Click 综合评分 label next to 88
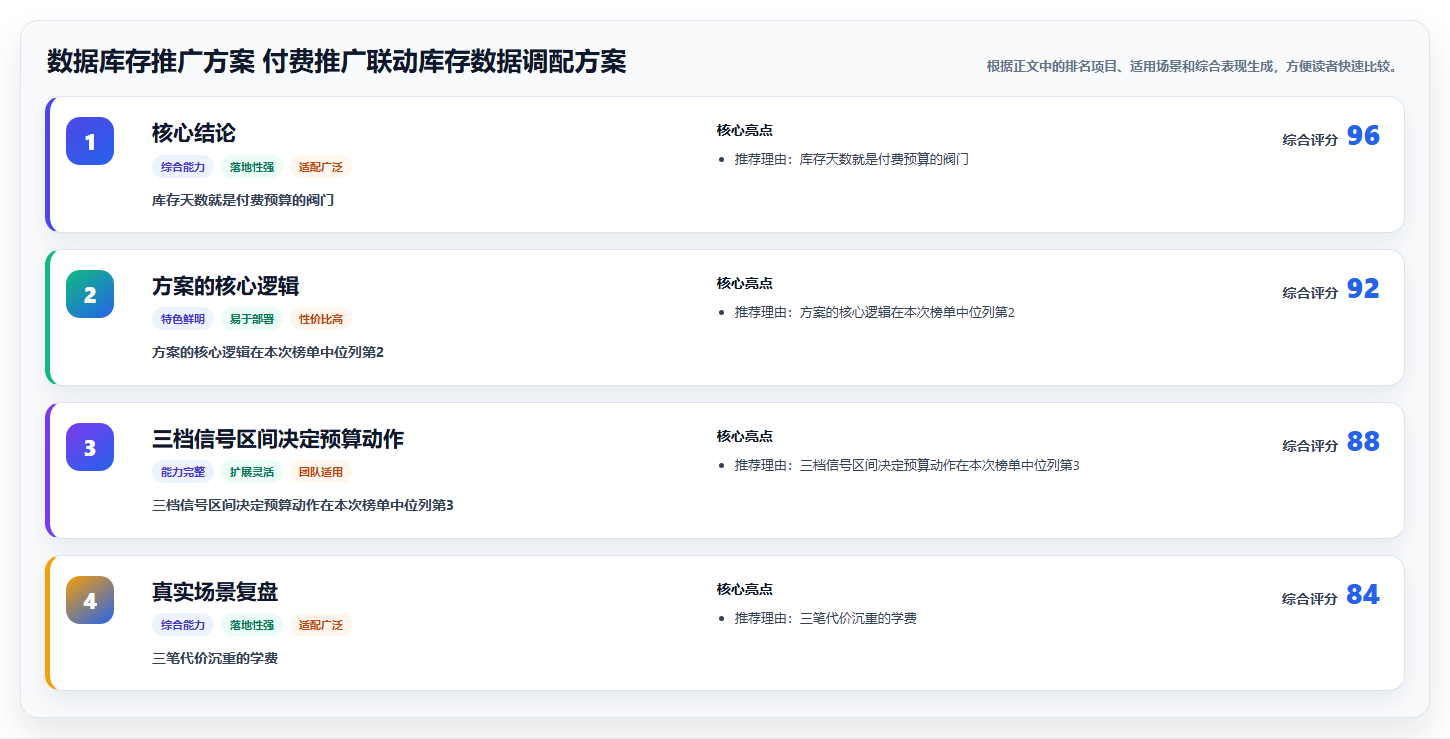Viewport: 1450px width, 739px height. [1310, 446]
